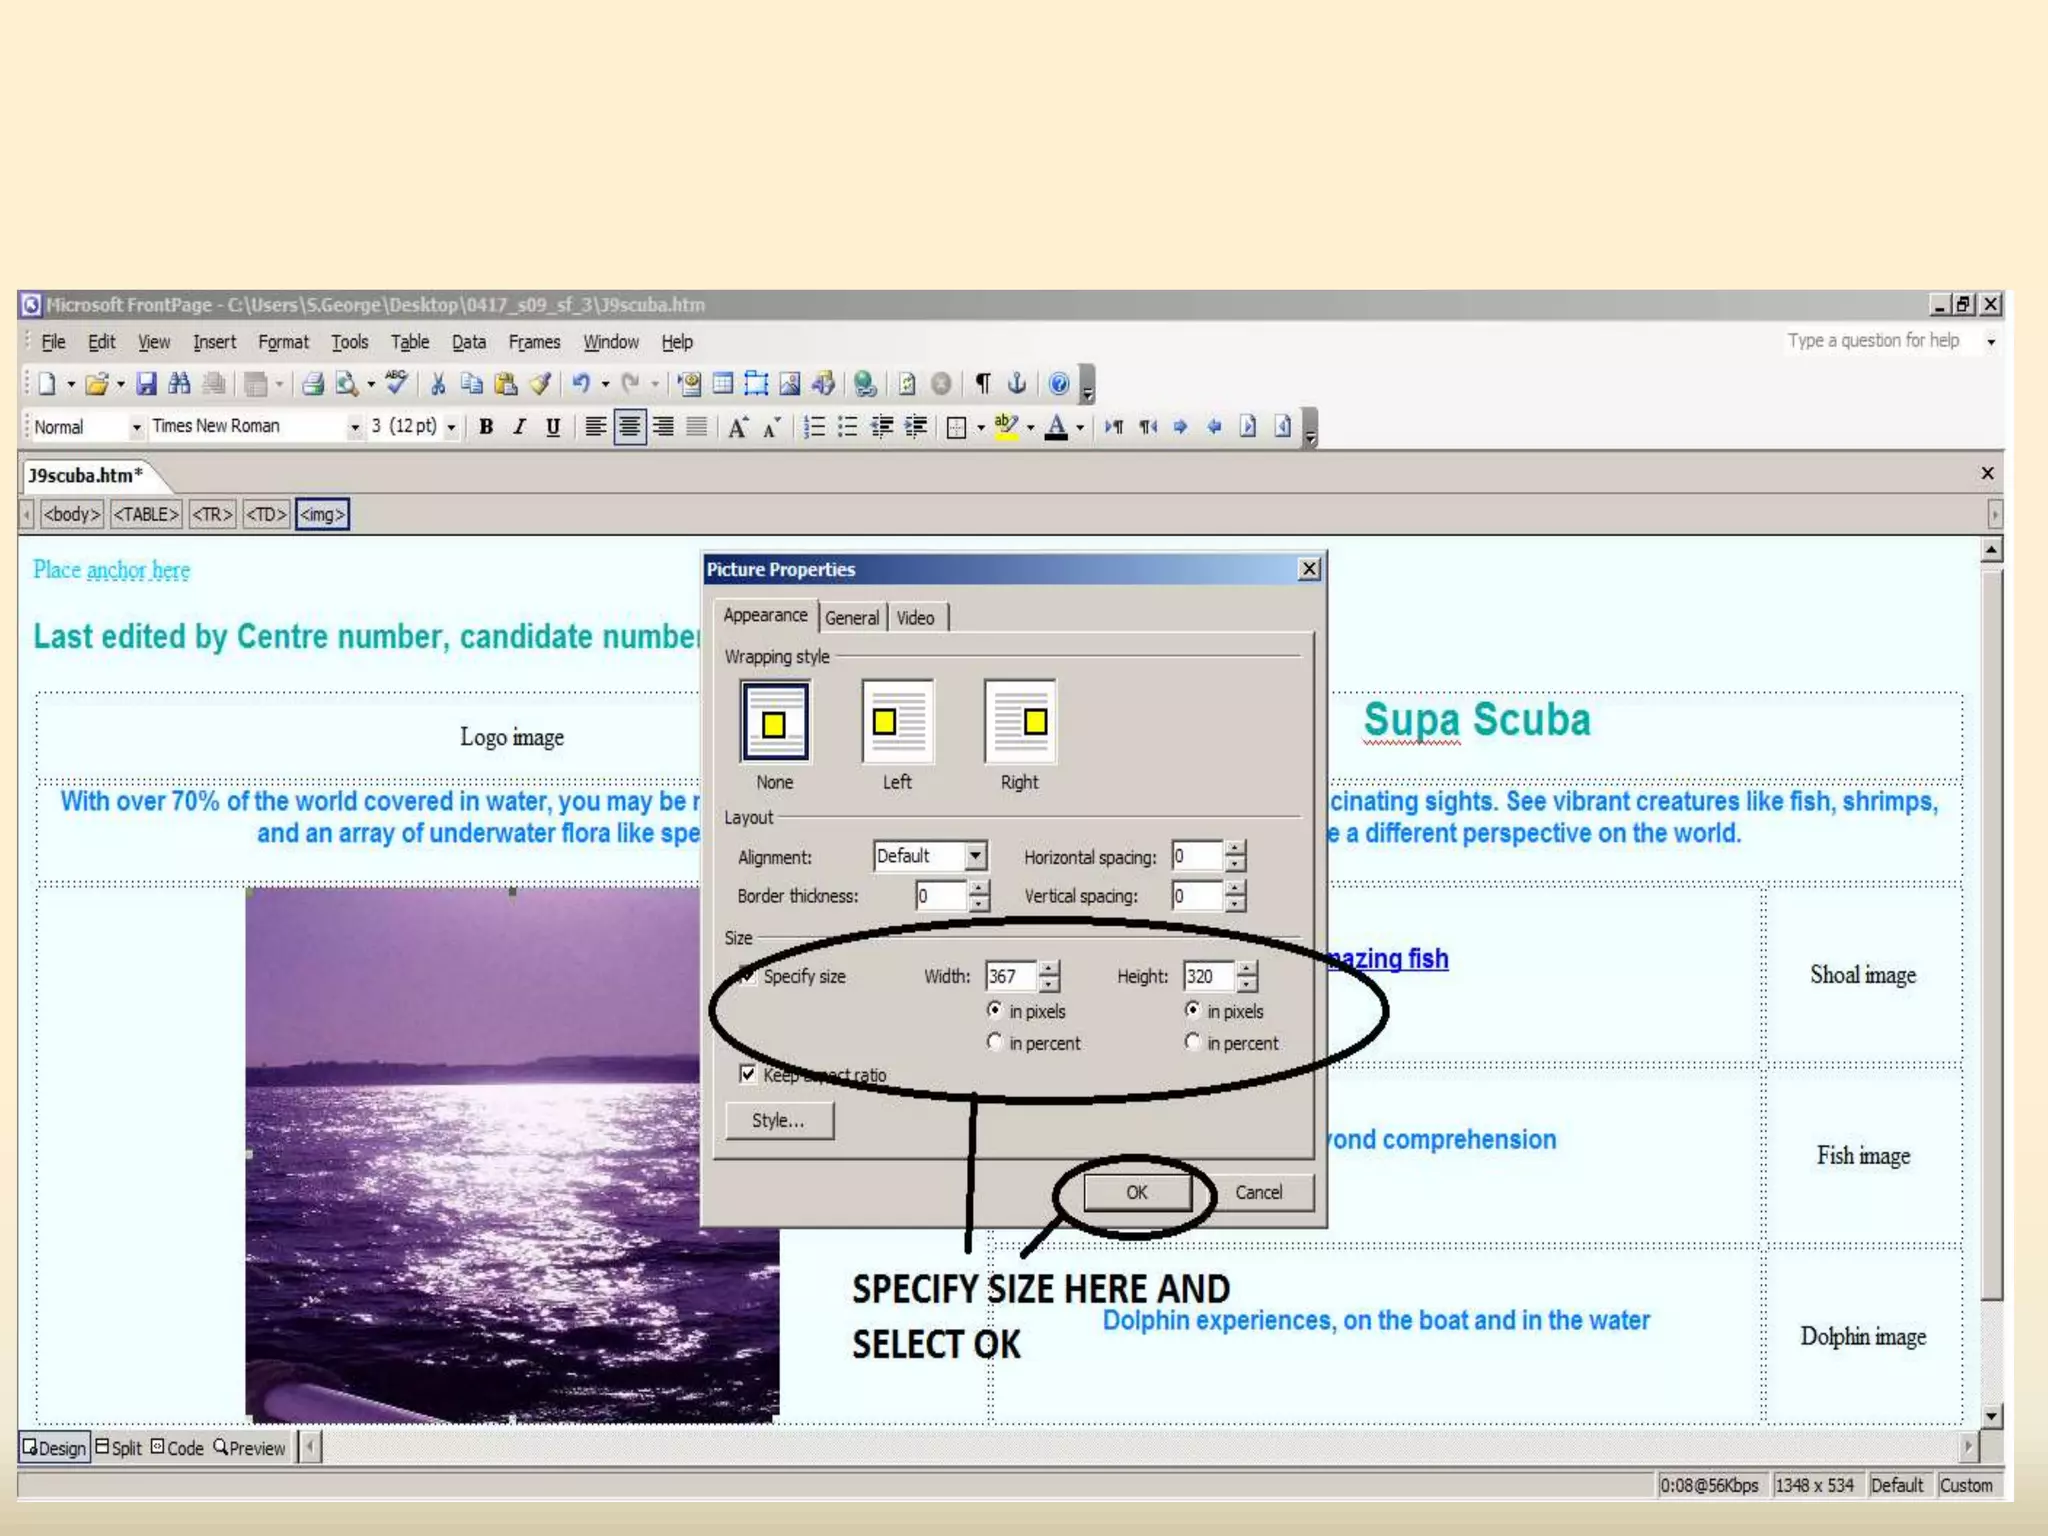Click the bookmark anchor icon

[1016, 384]
